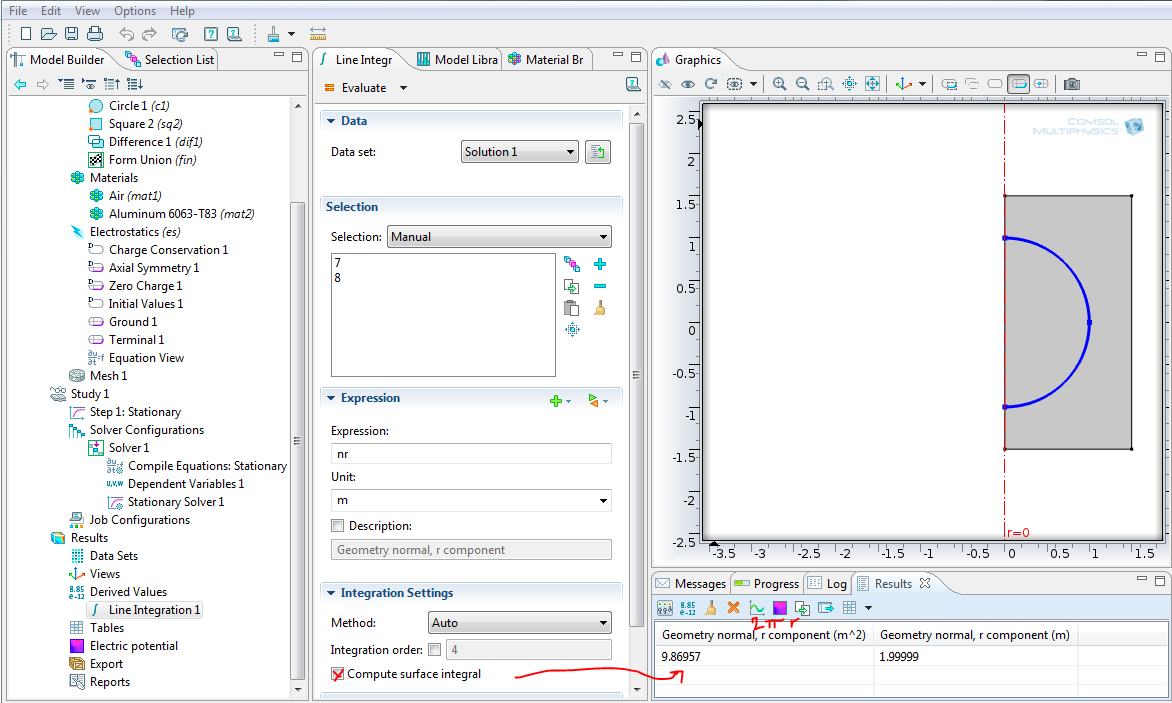Click the Zoom In icon in Graphics toolbar
Screen dimensions: 1172x703
click(x=779, y=84)
